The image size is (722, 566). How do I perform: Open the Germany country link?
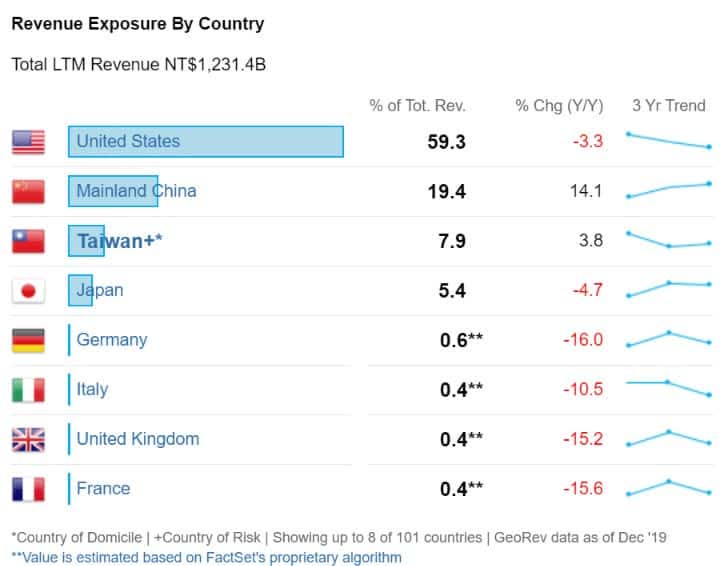(x=111, y=340)
